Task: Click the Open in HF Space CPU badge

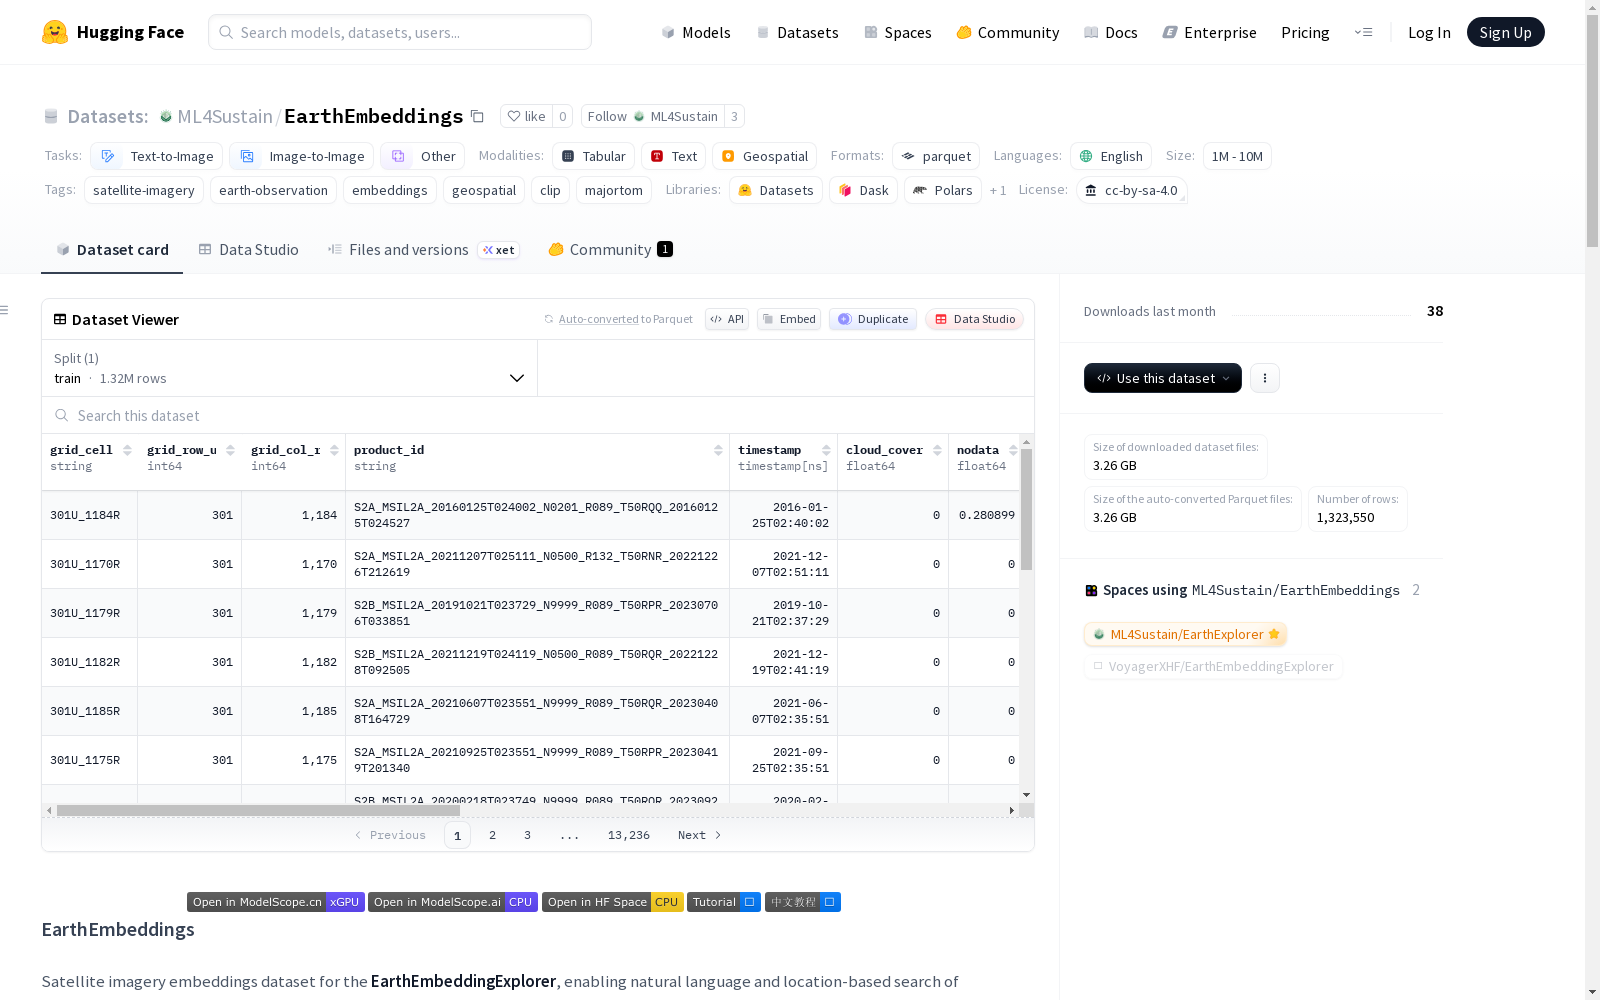Action: point(613,902)
